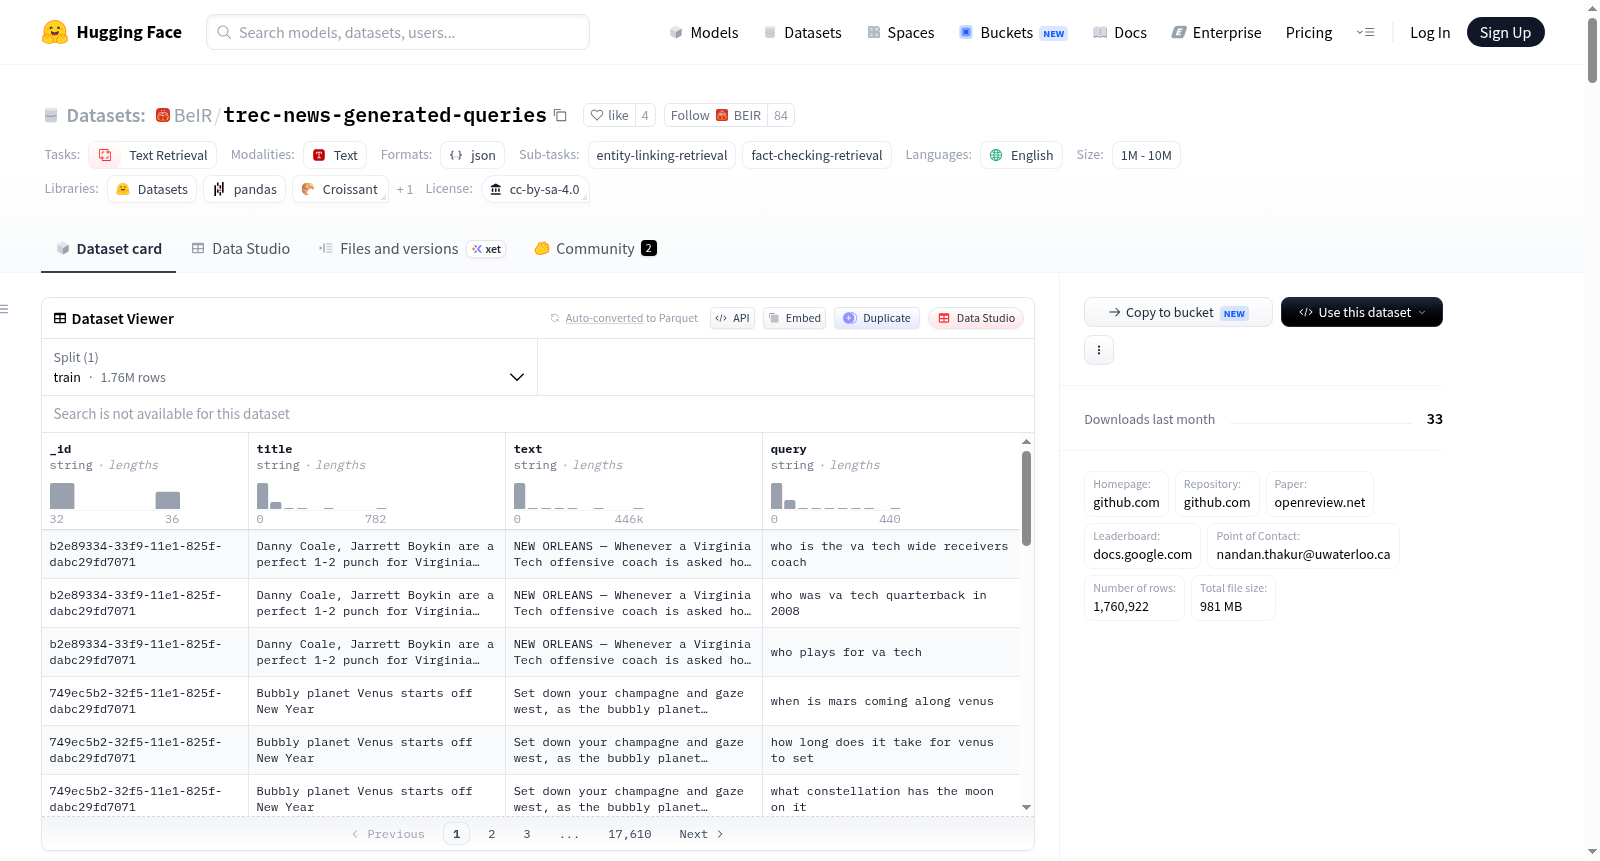Click the BeIR organization avatar icon

tap(163, 115)
